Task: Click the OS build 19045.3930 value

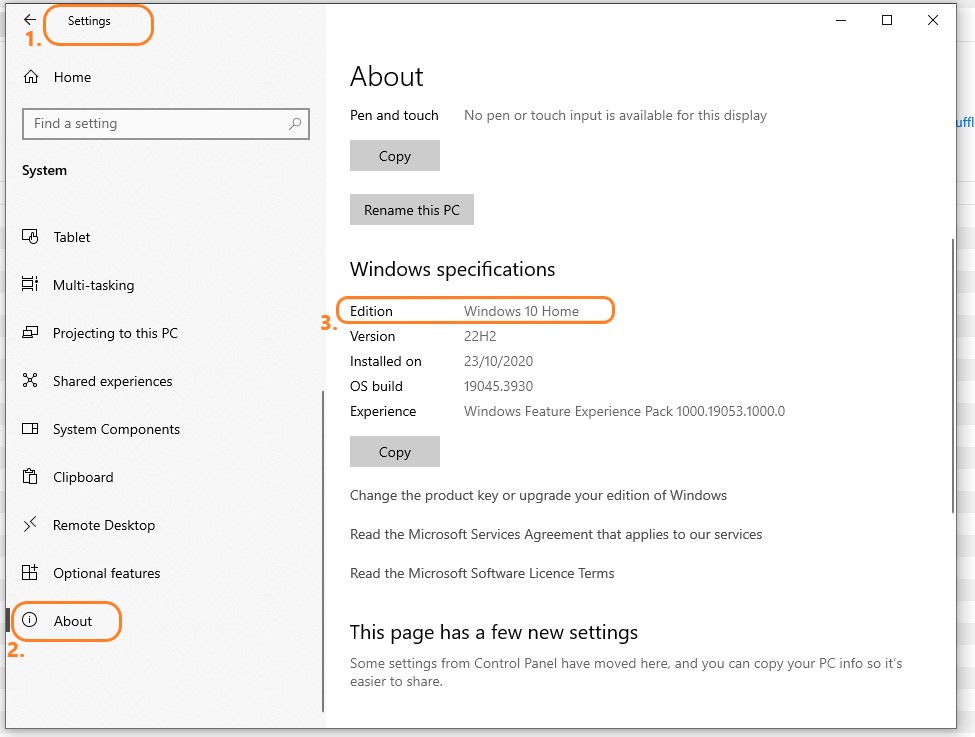Action: (498, 386)
